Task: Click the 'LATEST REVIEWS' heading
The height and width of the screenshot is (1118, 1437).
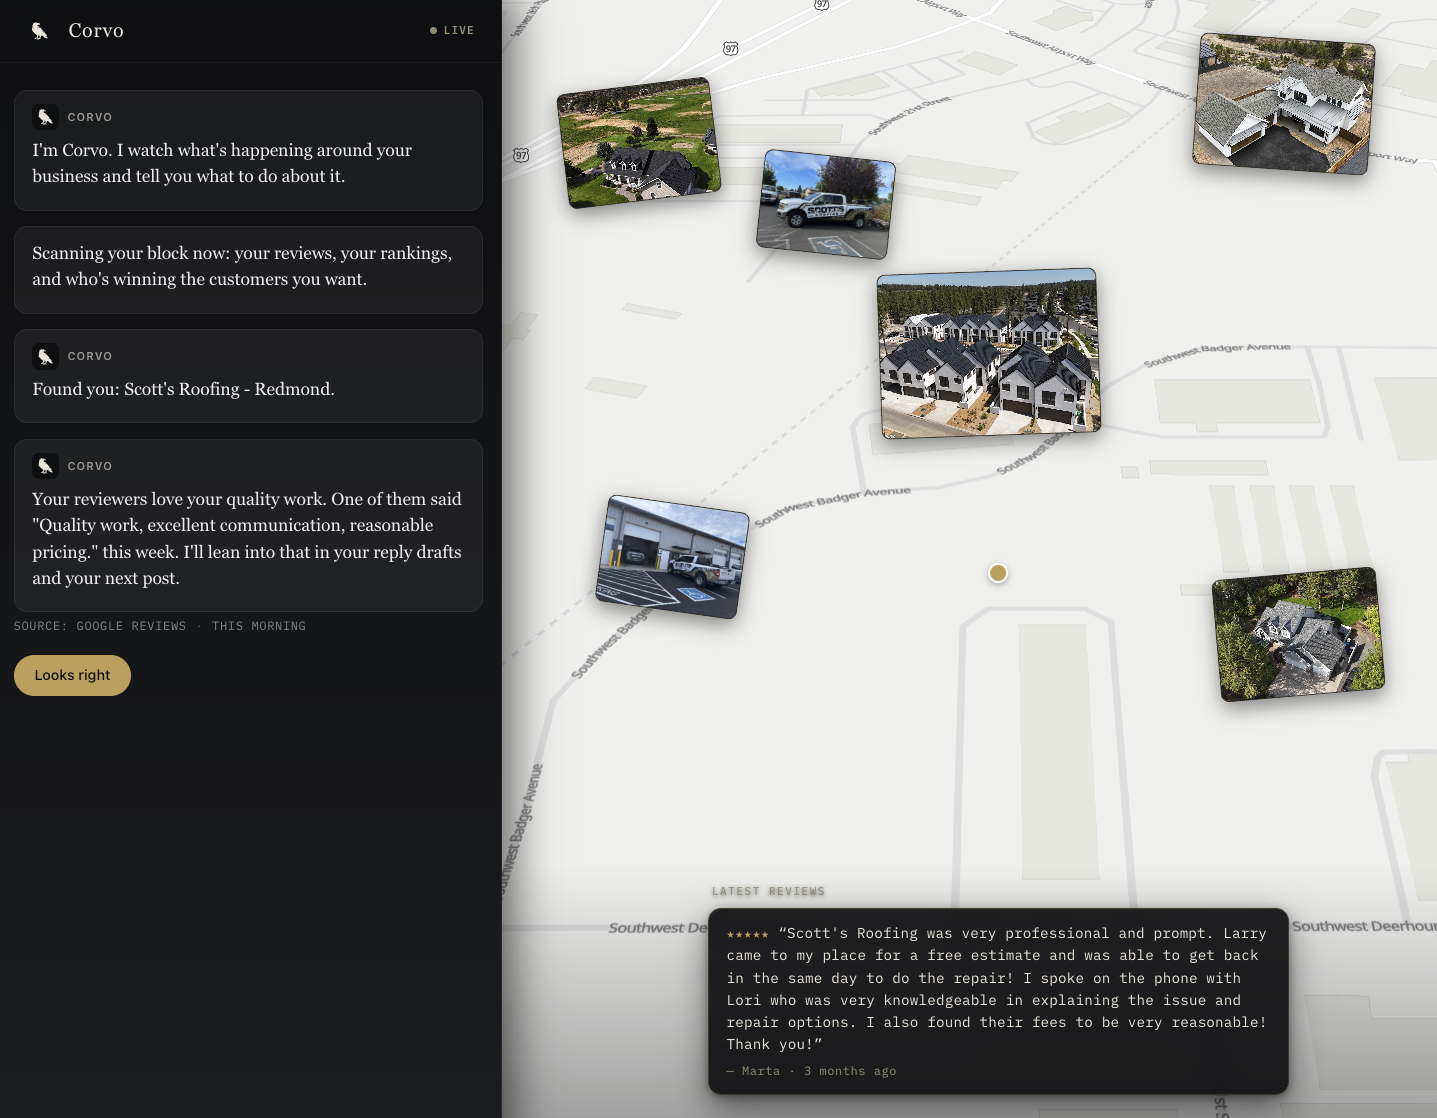Action: pyautogui.click(x=768, y=891)
